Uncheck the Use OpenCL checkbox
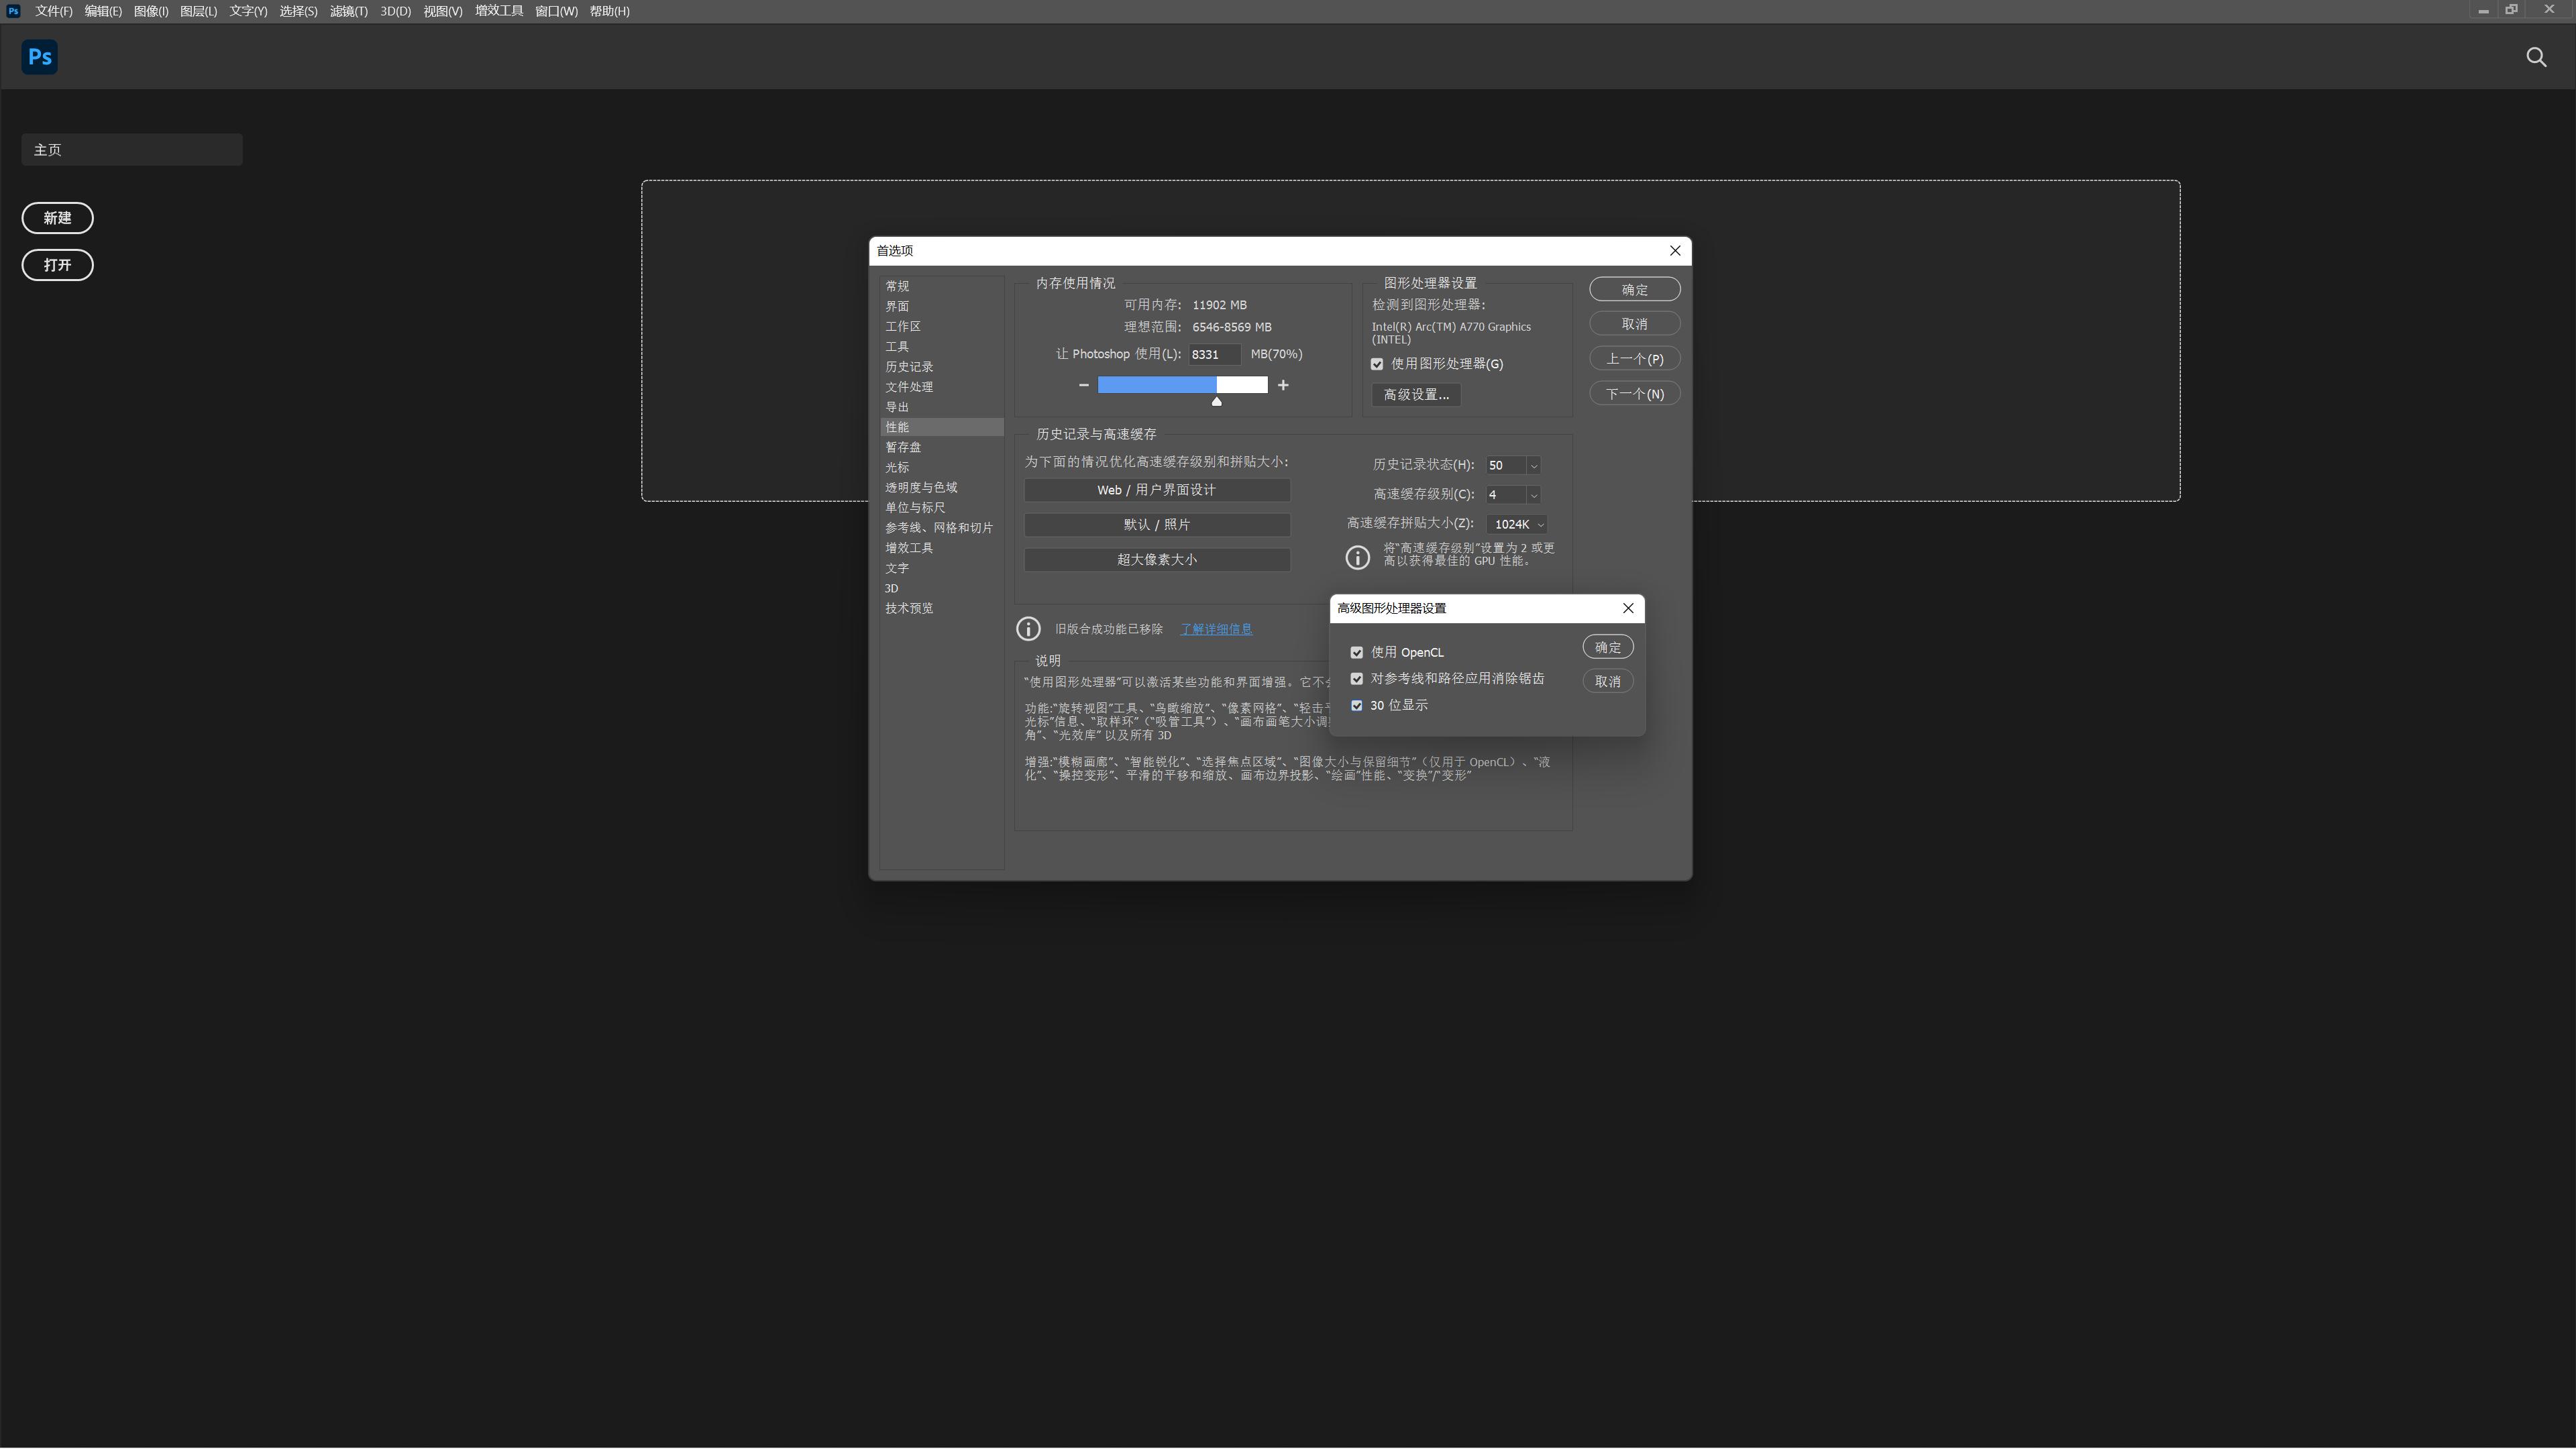 pyautogui.click(x=1357, y=653)
